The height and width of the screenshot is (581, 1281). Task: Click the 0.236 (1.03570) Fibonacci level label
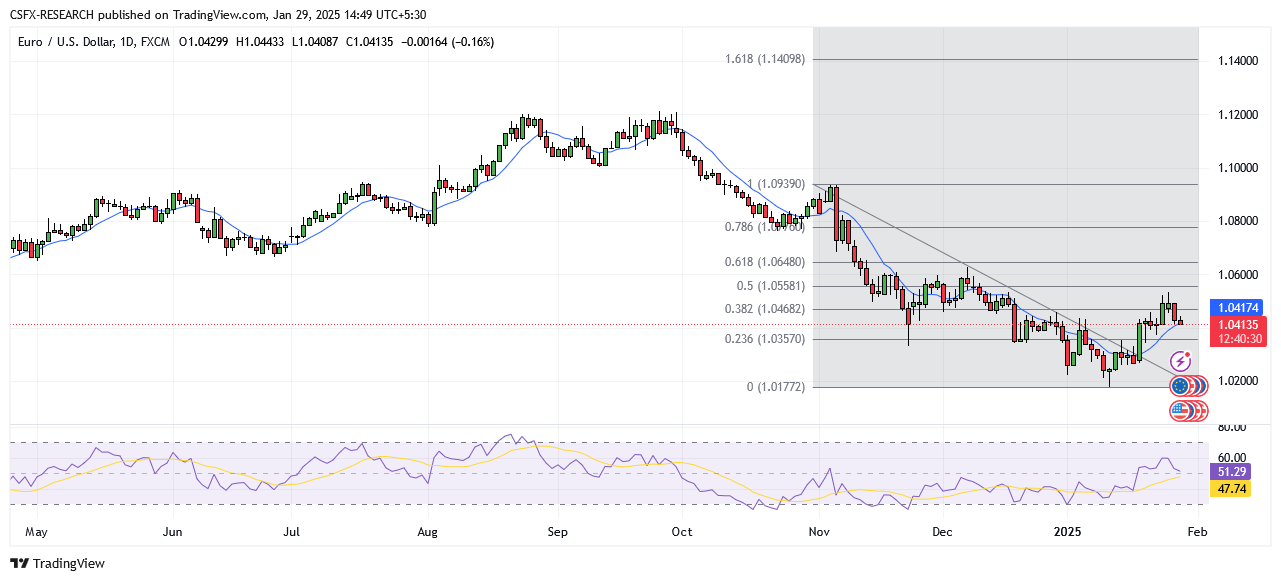pyautogui.click(x=765, y=339)
